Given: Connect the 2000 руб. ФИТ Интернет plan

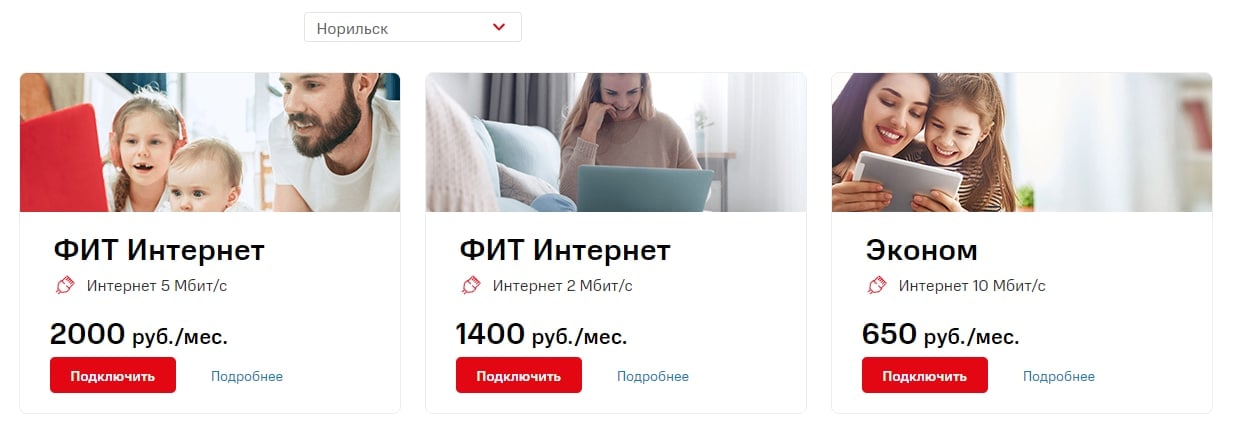Looking at the screenshot, I should click(x=113, y=375).
